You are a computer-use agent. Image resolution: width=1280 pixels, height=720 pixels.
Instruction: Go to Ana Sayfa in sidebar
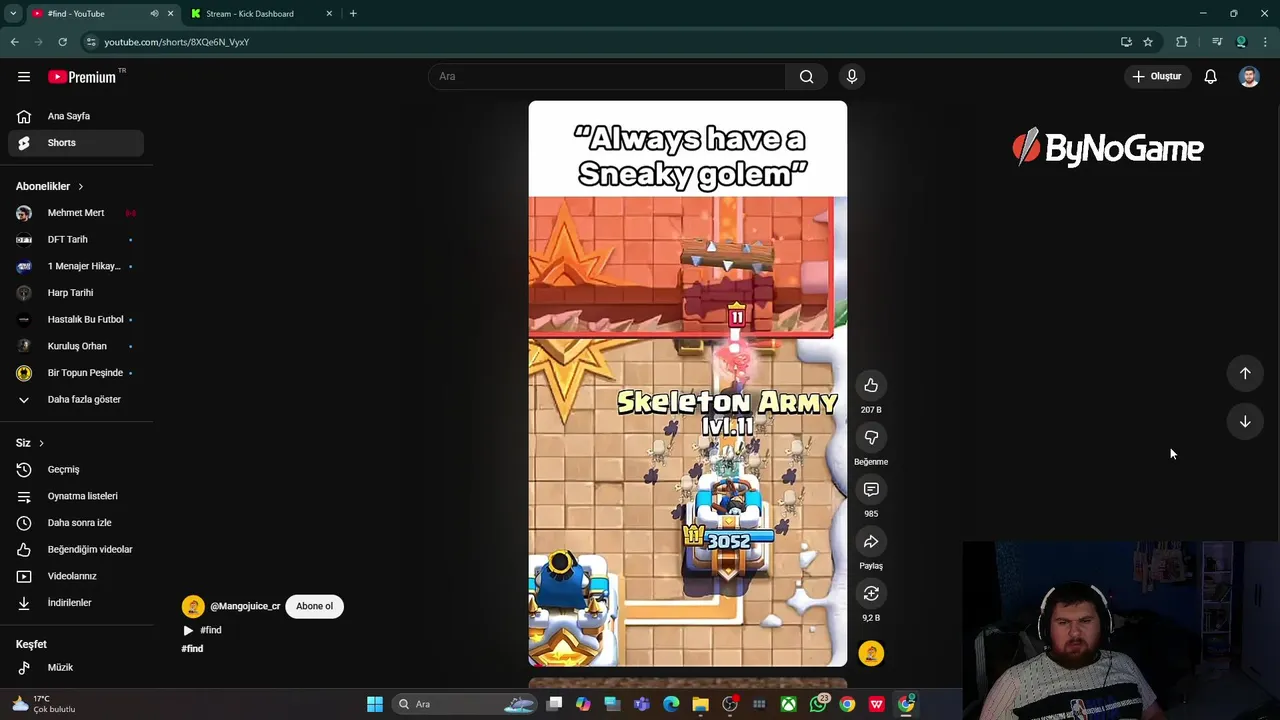tap(76, 116)
